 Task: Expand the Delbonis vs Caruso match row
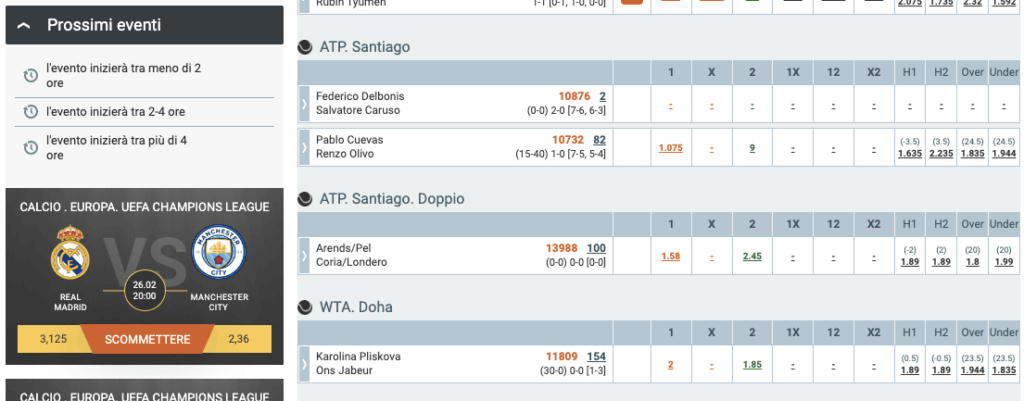pos(304,103)
